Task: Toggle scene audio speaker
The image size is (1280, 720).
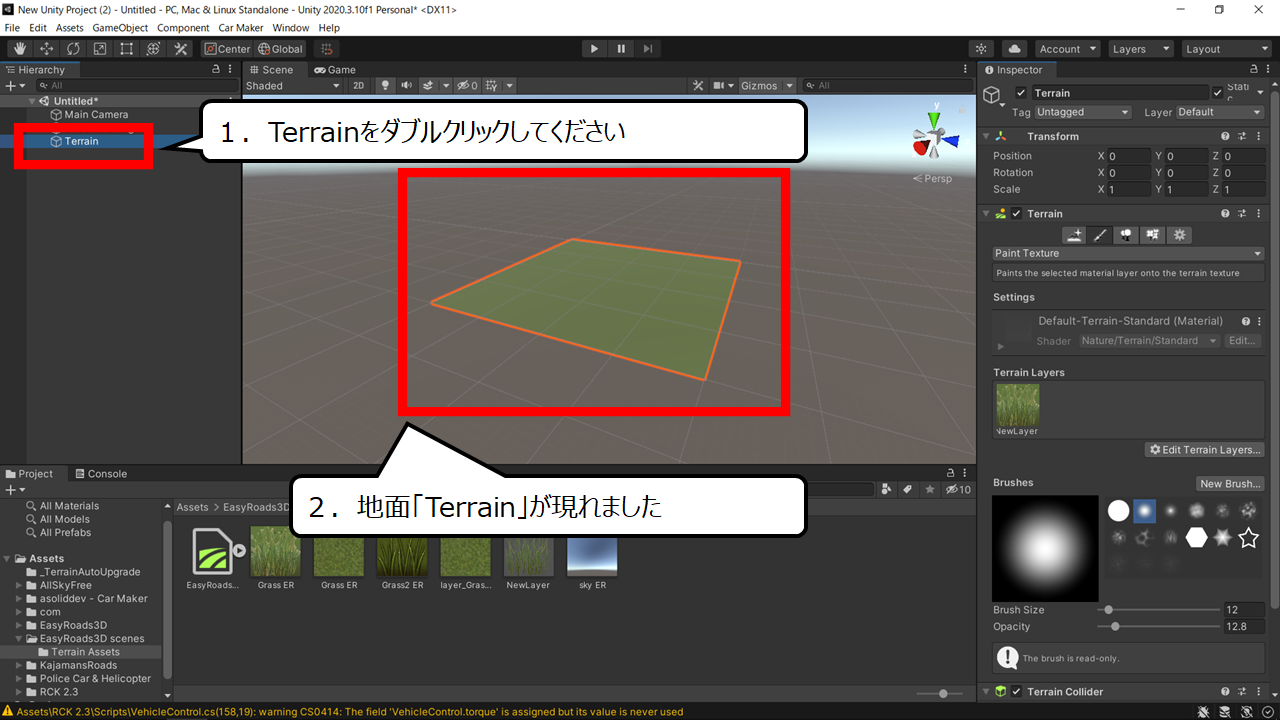Action: click(x=406, y=86)
